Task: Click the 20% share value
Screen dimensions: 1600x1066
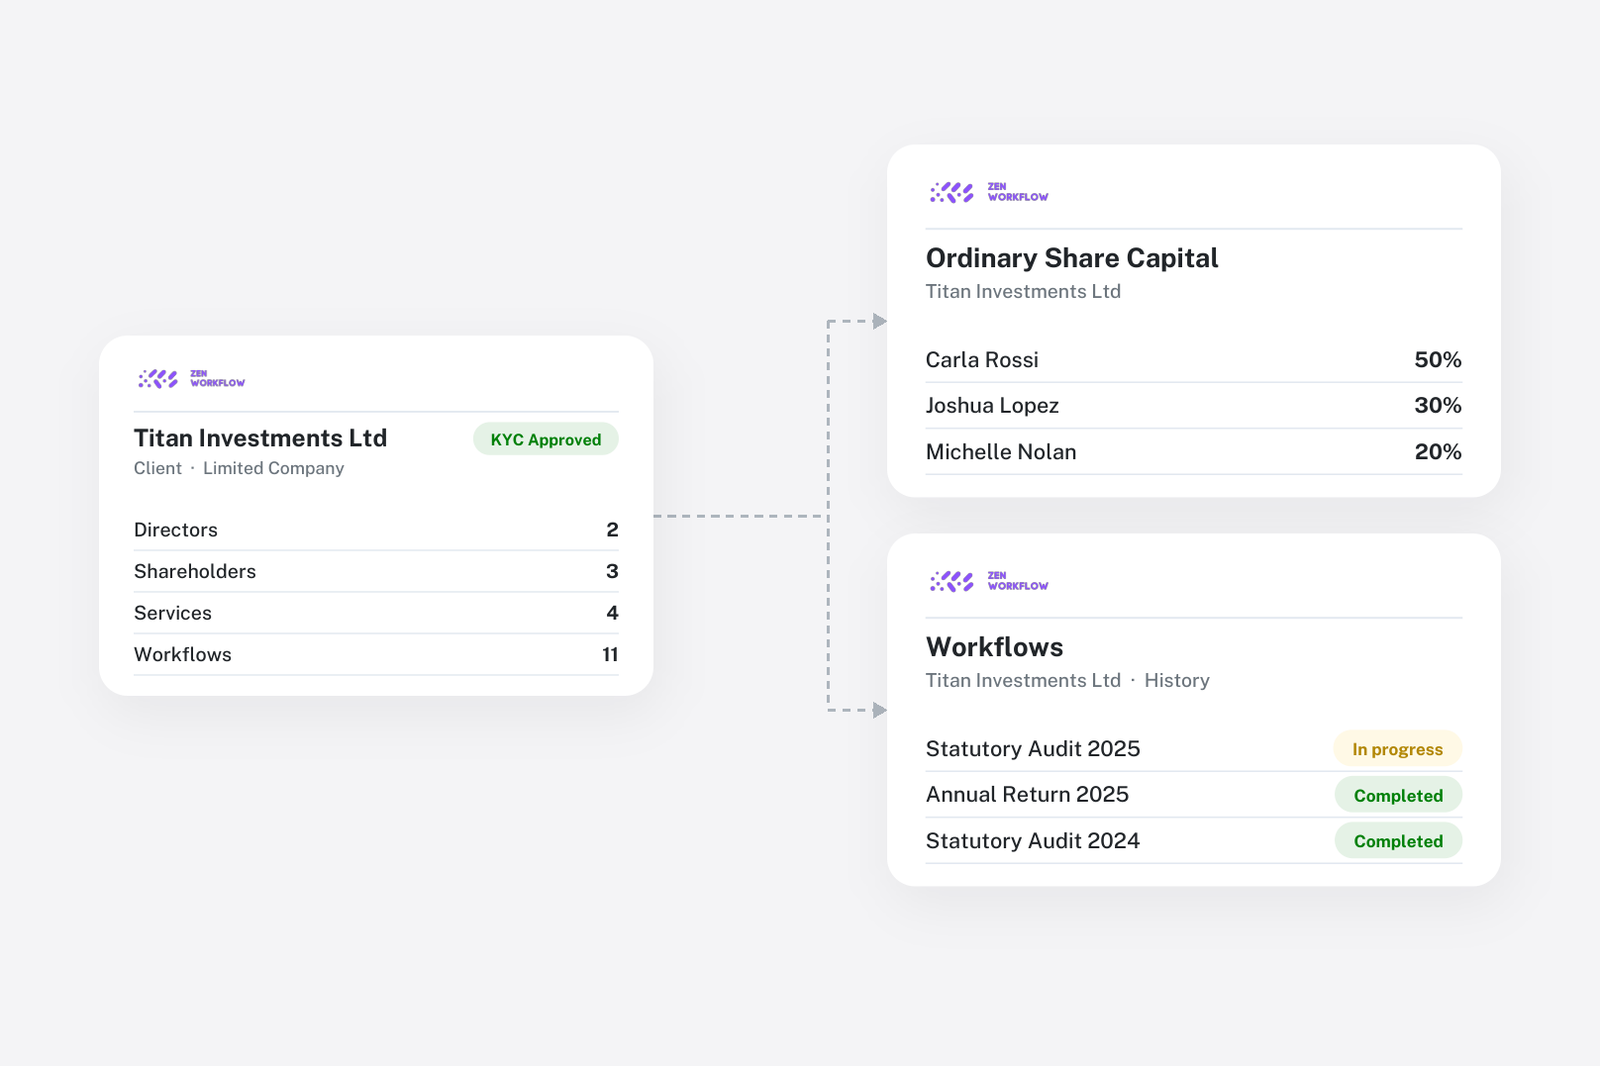Action: pos(1438,452)
